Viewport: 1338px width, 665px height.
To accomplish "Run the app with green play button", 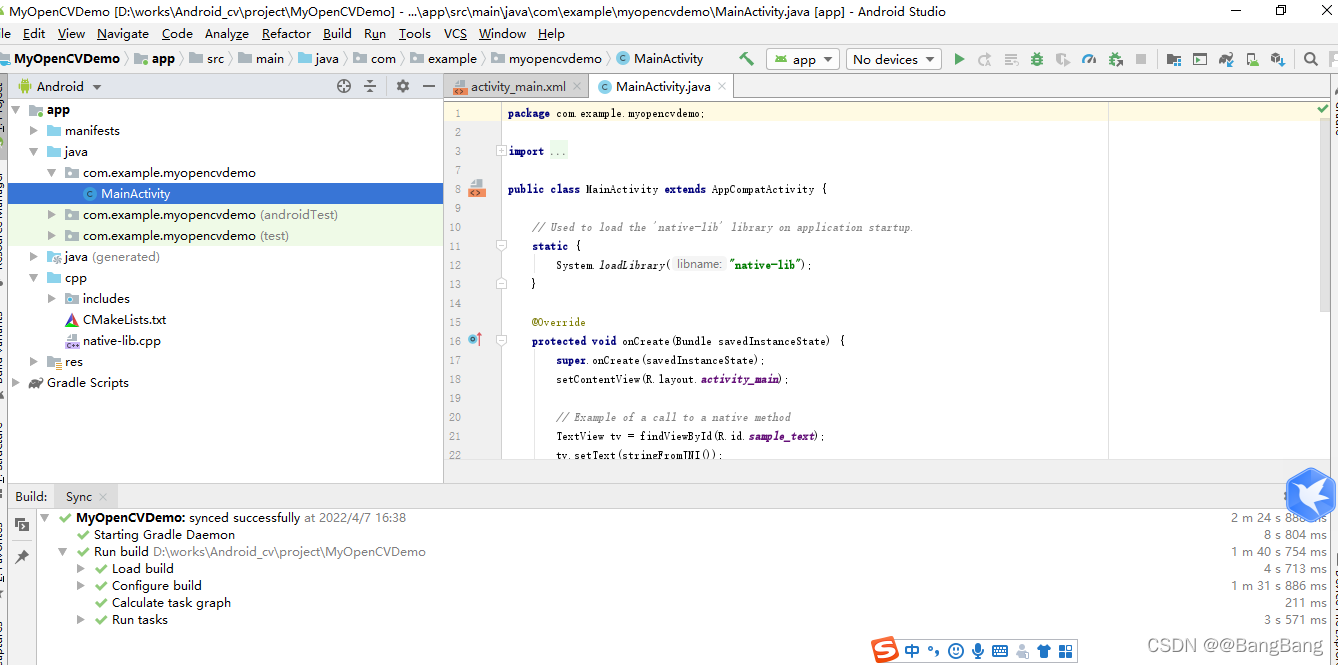I will pyautogui.click(x=959, y=59).
